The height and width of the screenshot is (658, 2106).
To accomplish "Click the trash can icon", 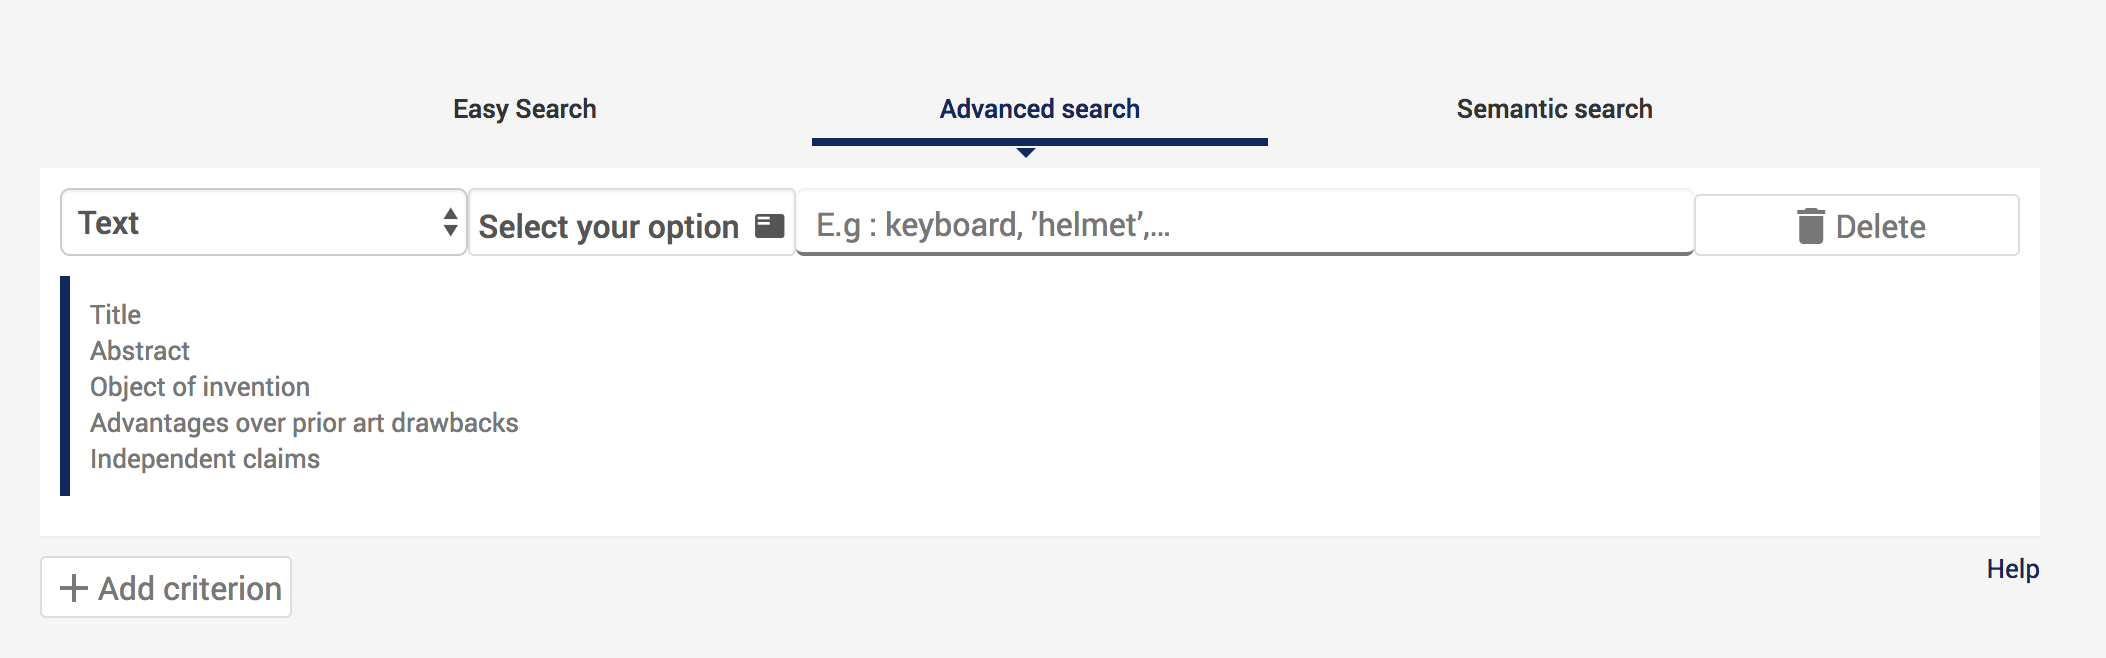I will coord(1810,226).
